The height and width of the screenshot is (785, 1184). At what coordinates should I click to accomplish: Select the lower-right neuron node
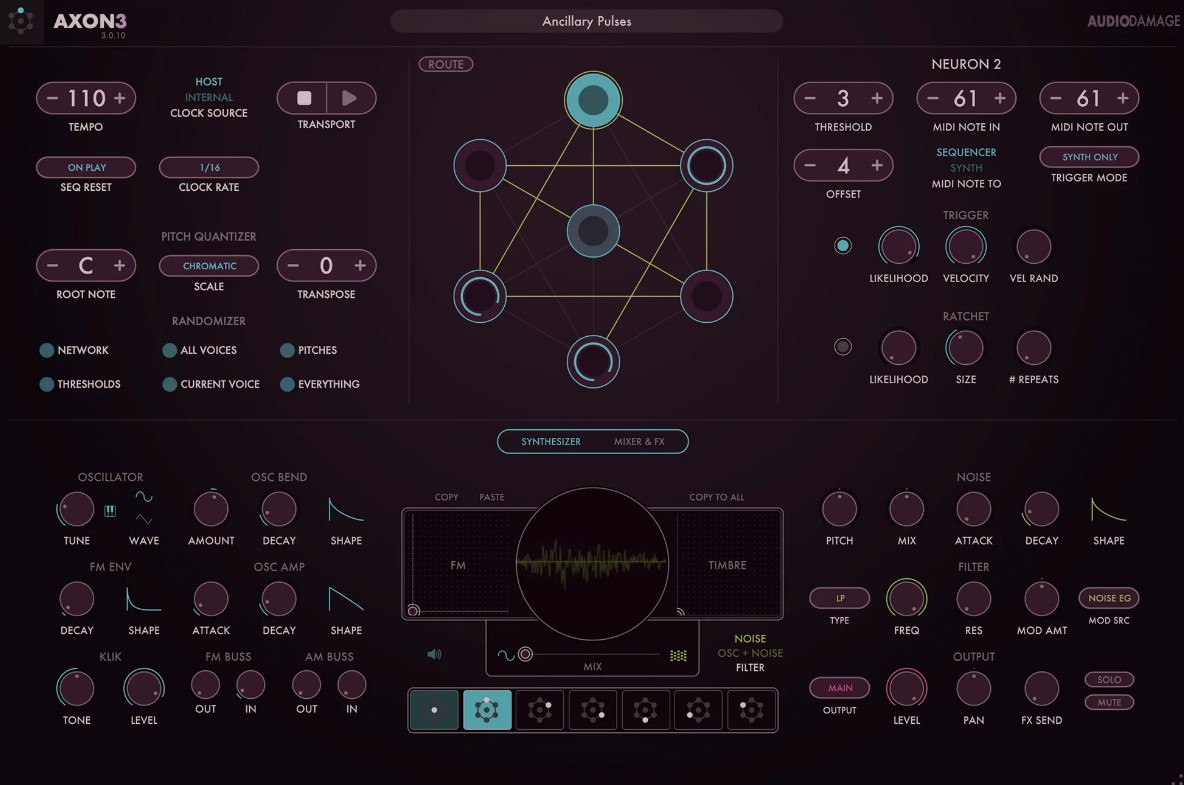707,297
